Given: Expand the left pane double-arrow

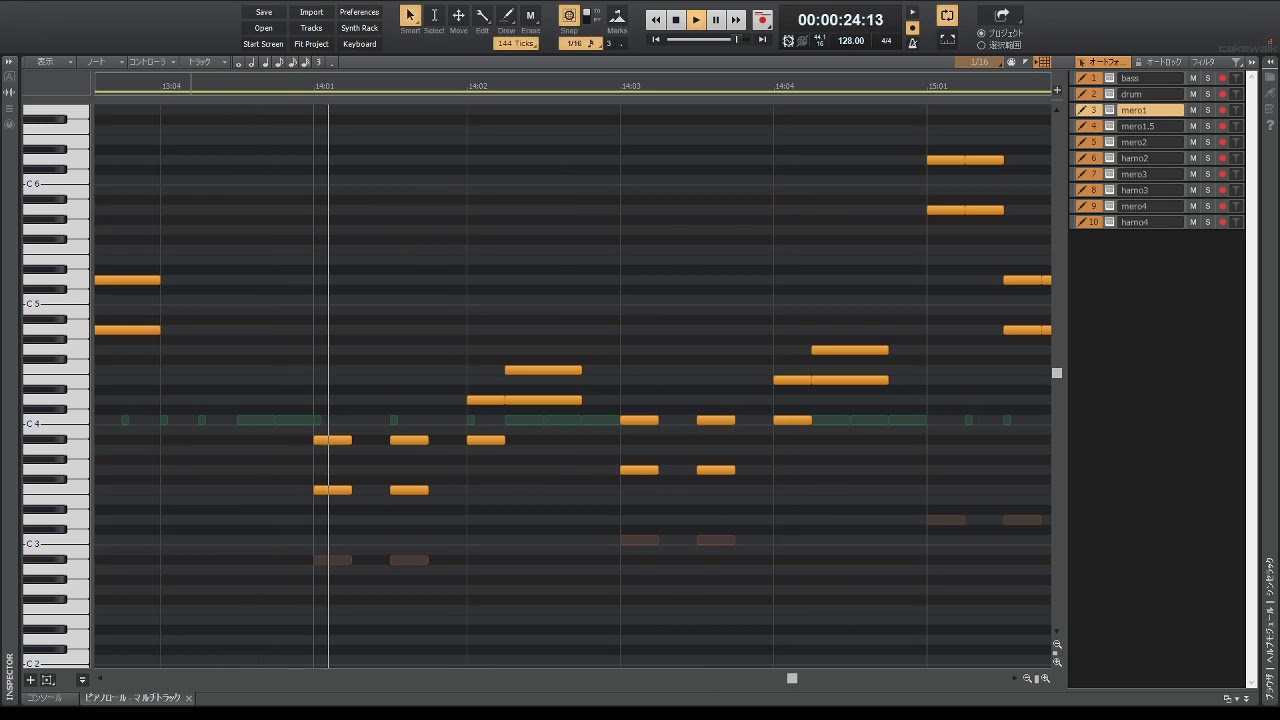Looking at the screenshot, I should (x=9, y=62).
